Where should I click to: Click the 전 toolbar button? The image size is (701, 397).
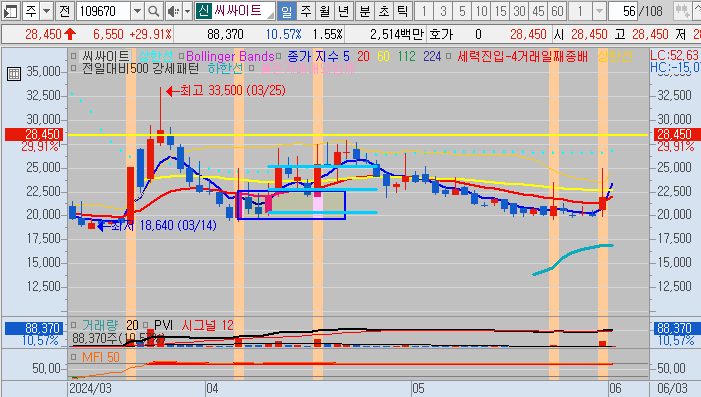pyautogui.click(x=65, y=11)
